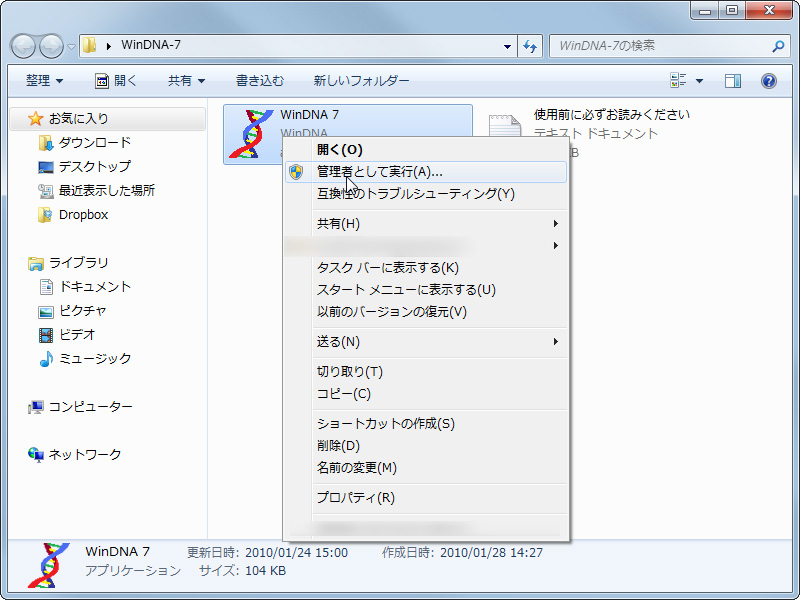800x600 pixels.
Task: Open view options dropdown arrow
Action: 699,81
